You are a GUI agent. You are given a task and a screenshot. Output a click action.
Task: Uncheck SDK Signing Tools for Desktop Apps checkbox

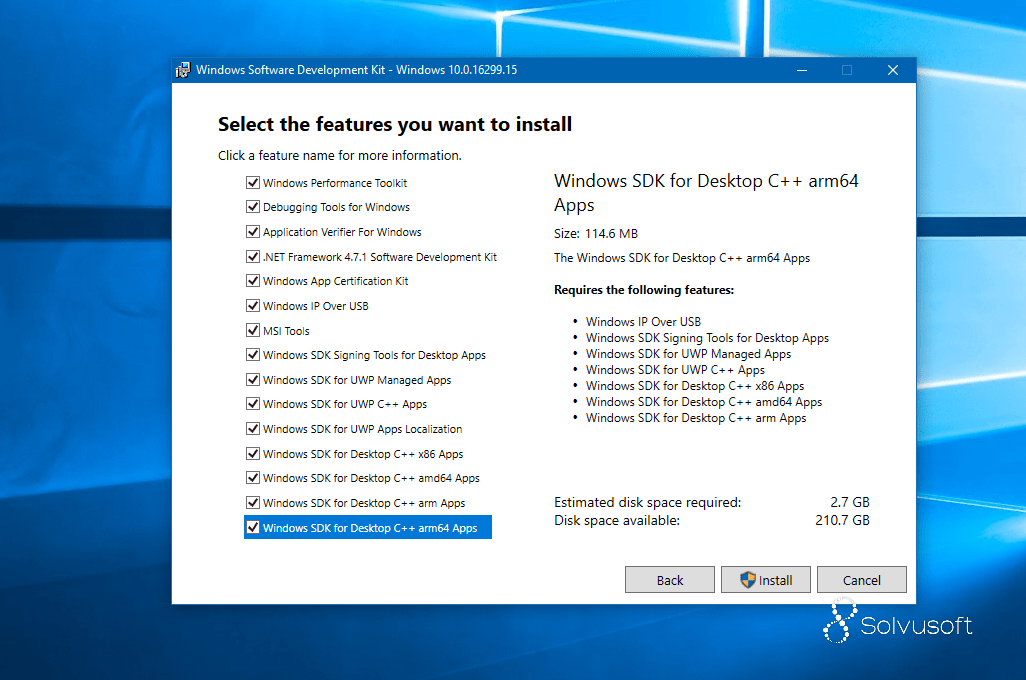pyautogui.click(x=253, y=355)
